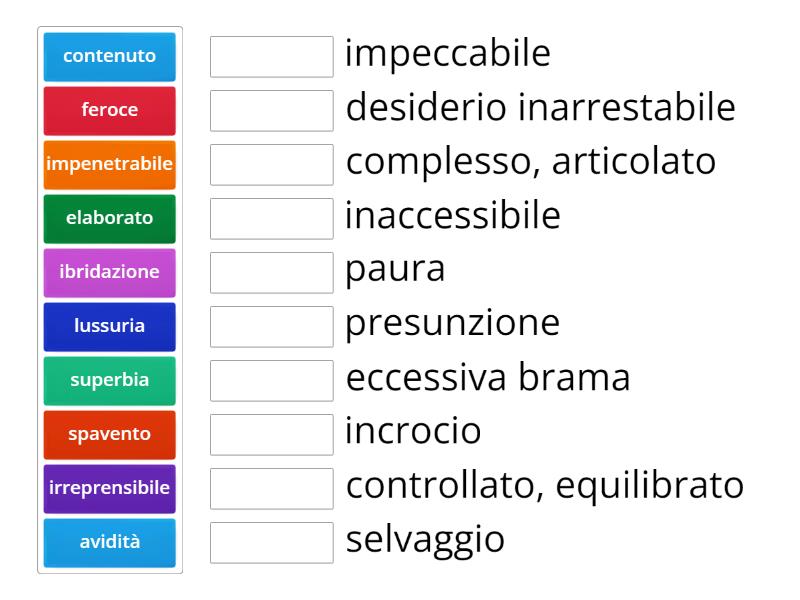Click the empty box for 'desiderio inarrestabile'
Screen dimensions: 800x600
click(x=272, y=110)
